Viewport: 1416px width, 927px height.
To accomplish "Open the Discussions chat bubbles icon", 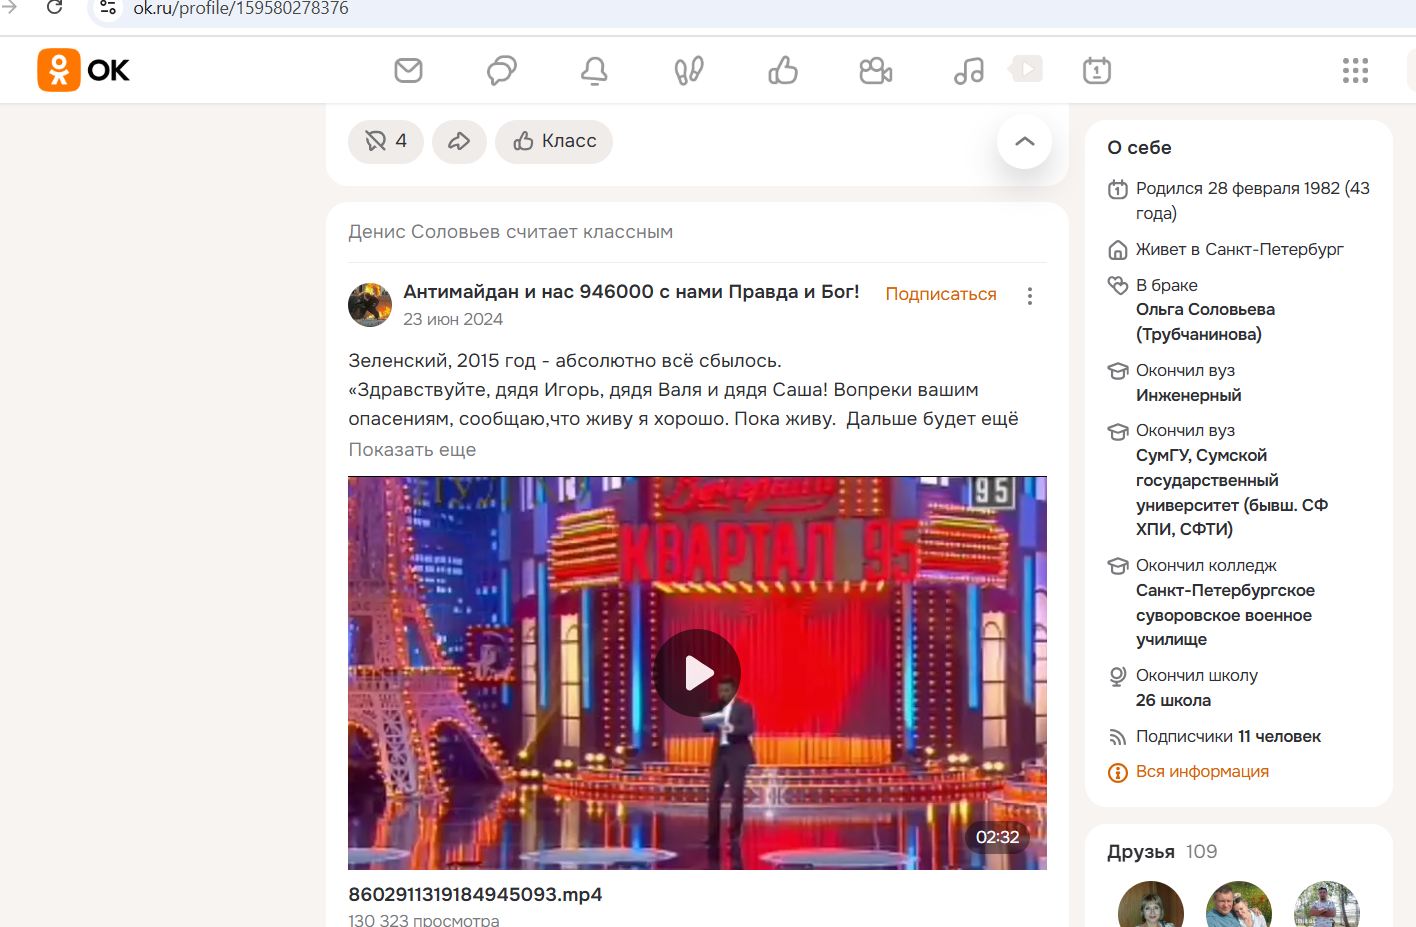I will coord(502,70).
